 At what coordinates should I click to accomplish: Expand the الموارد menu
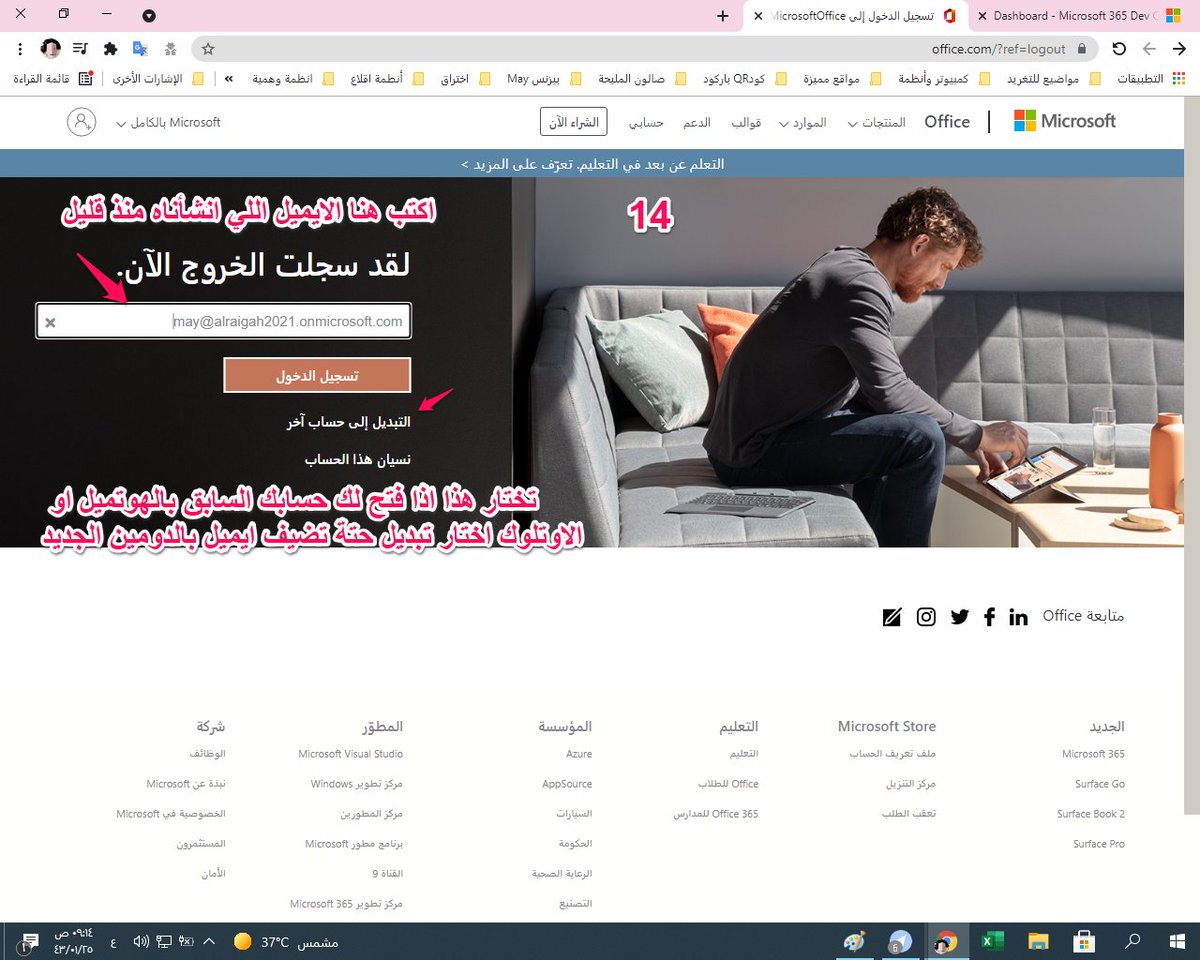point(803,122)
